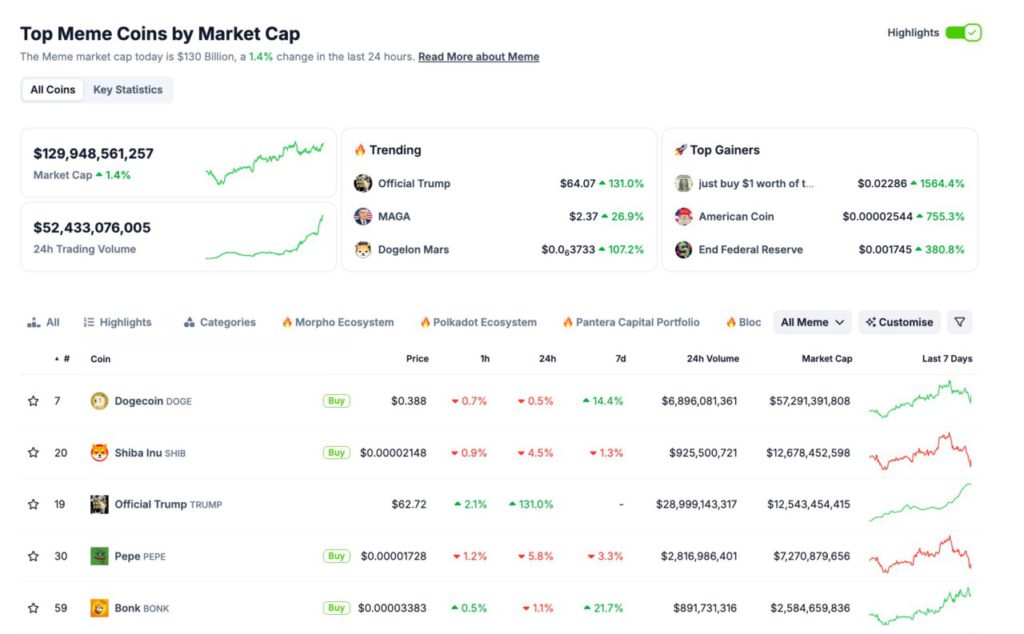Sort by rank number column arrow
The width and height of the screenshot is (1024, 634).
(57, 359)
